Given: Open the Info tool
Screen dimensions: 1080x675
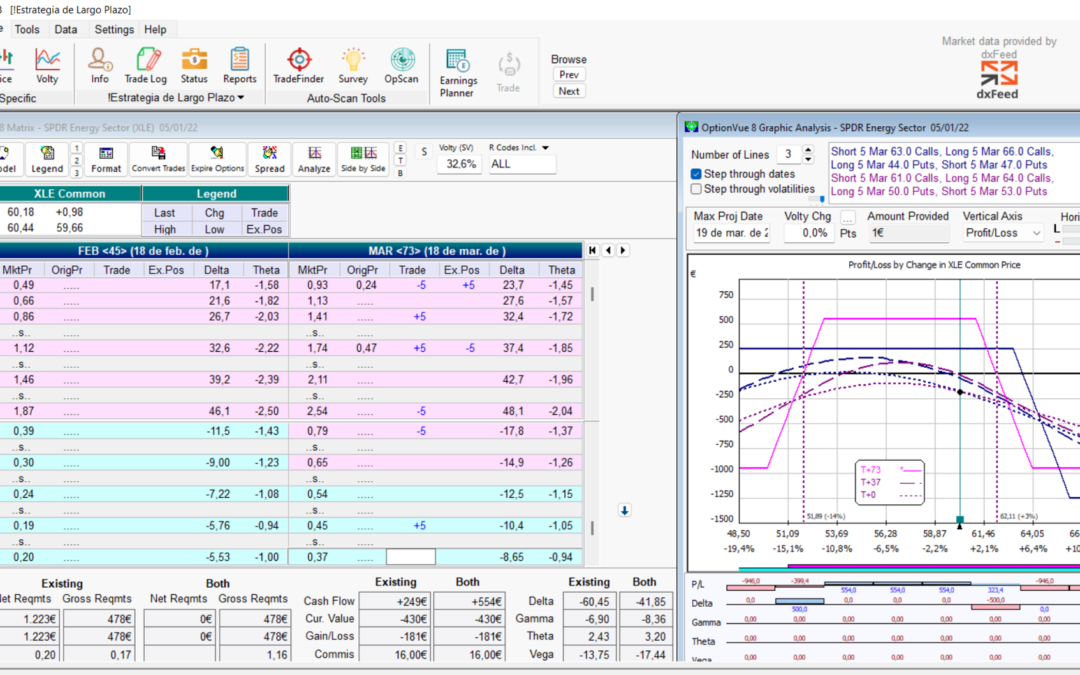Looking at the screenshot, I should (x=100, y=65).
